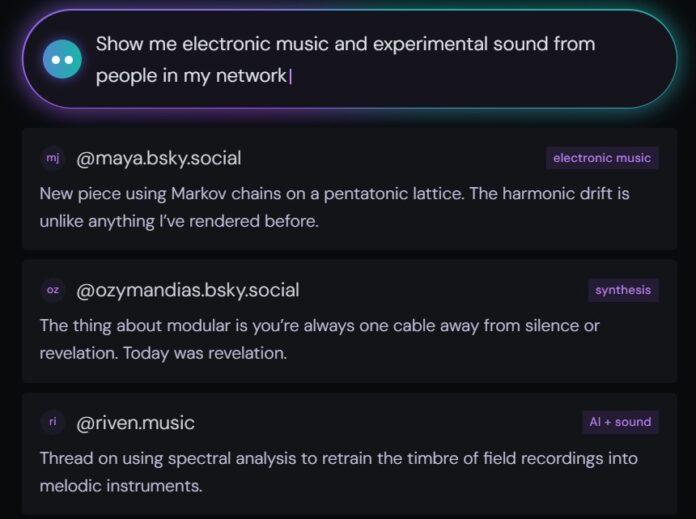
Task: Select the AI + sound tag
Action: point(621,422)
